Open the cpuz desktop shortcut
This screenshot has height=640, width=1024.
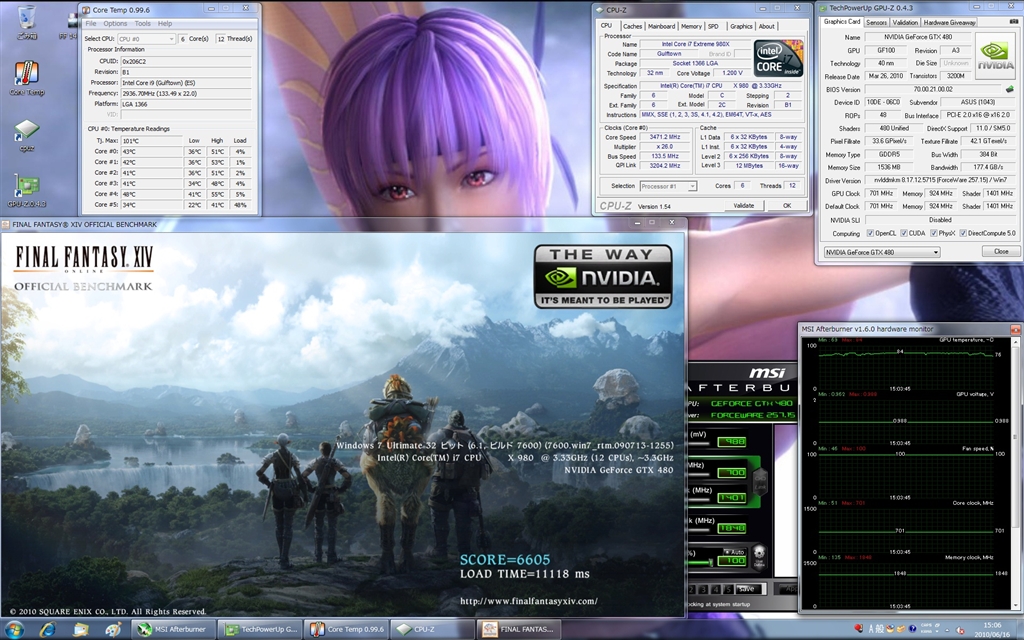coord(26,134)
